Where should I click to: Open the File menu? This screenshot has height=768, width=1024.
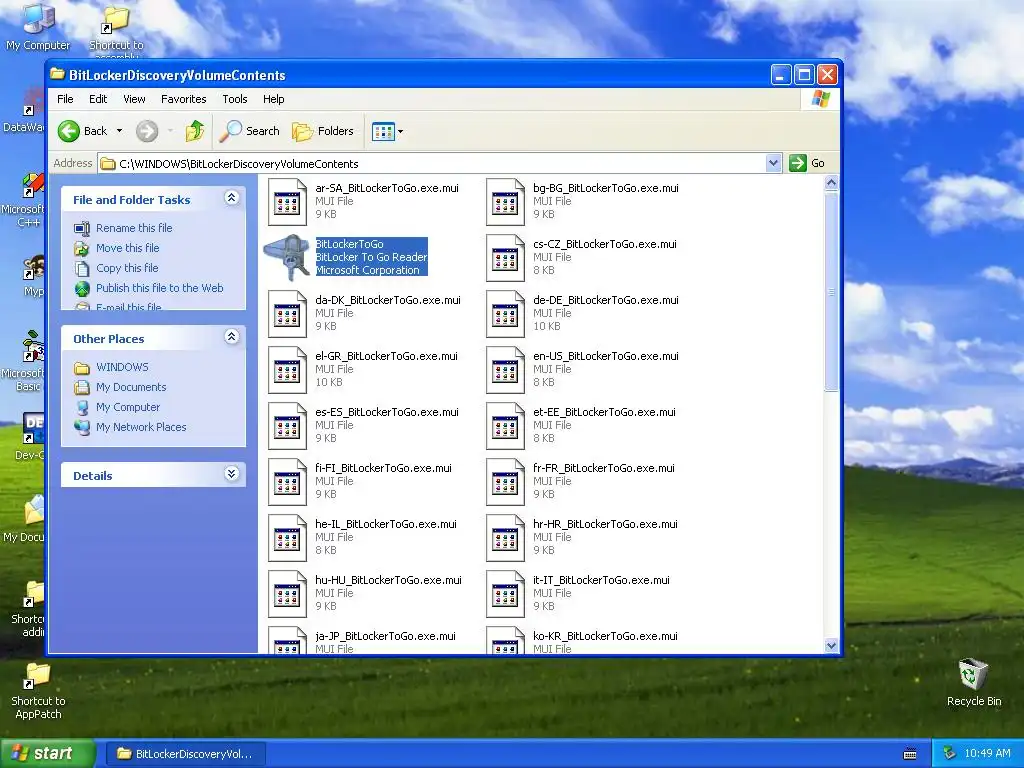coord(65,99)
